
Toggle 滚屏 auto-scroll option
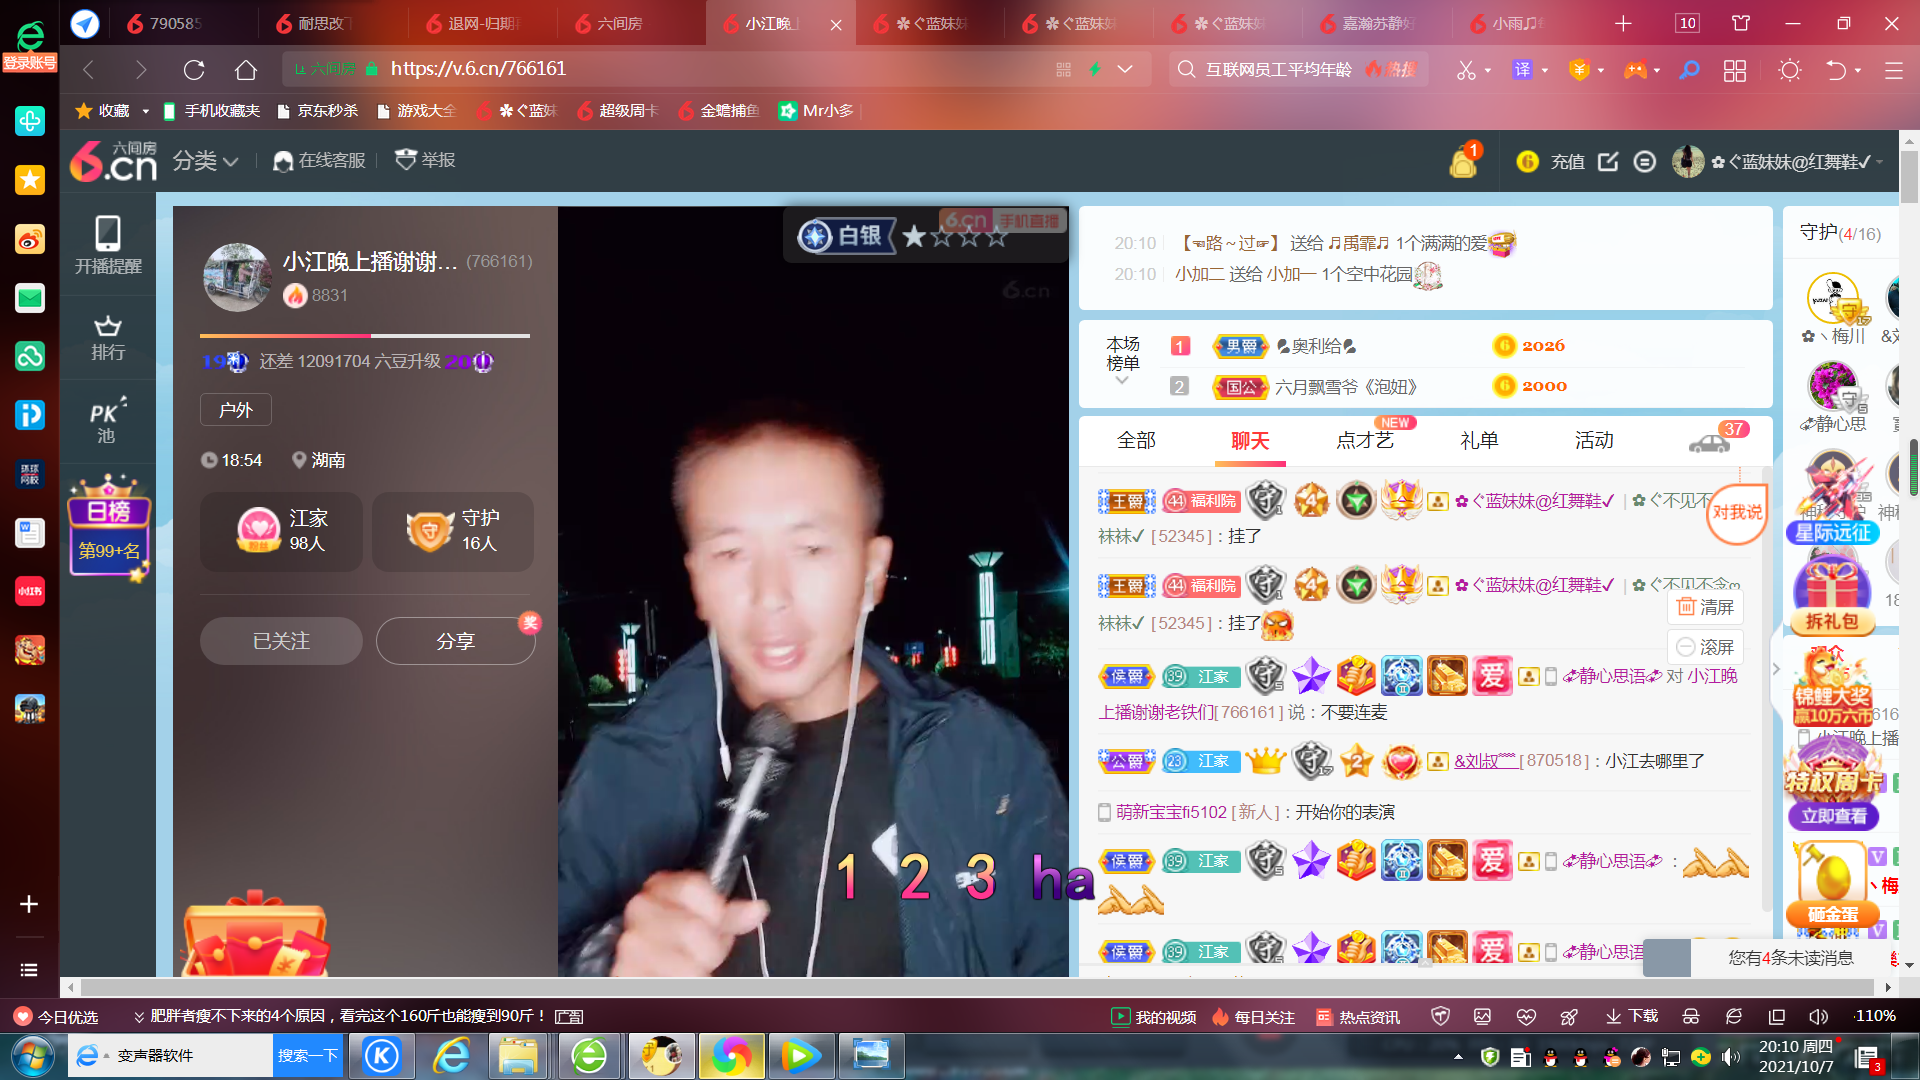pyautogui.click(x=1705, y=647)
